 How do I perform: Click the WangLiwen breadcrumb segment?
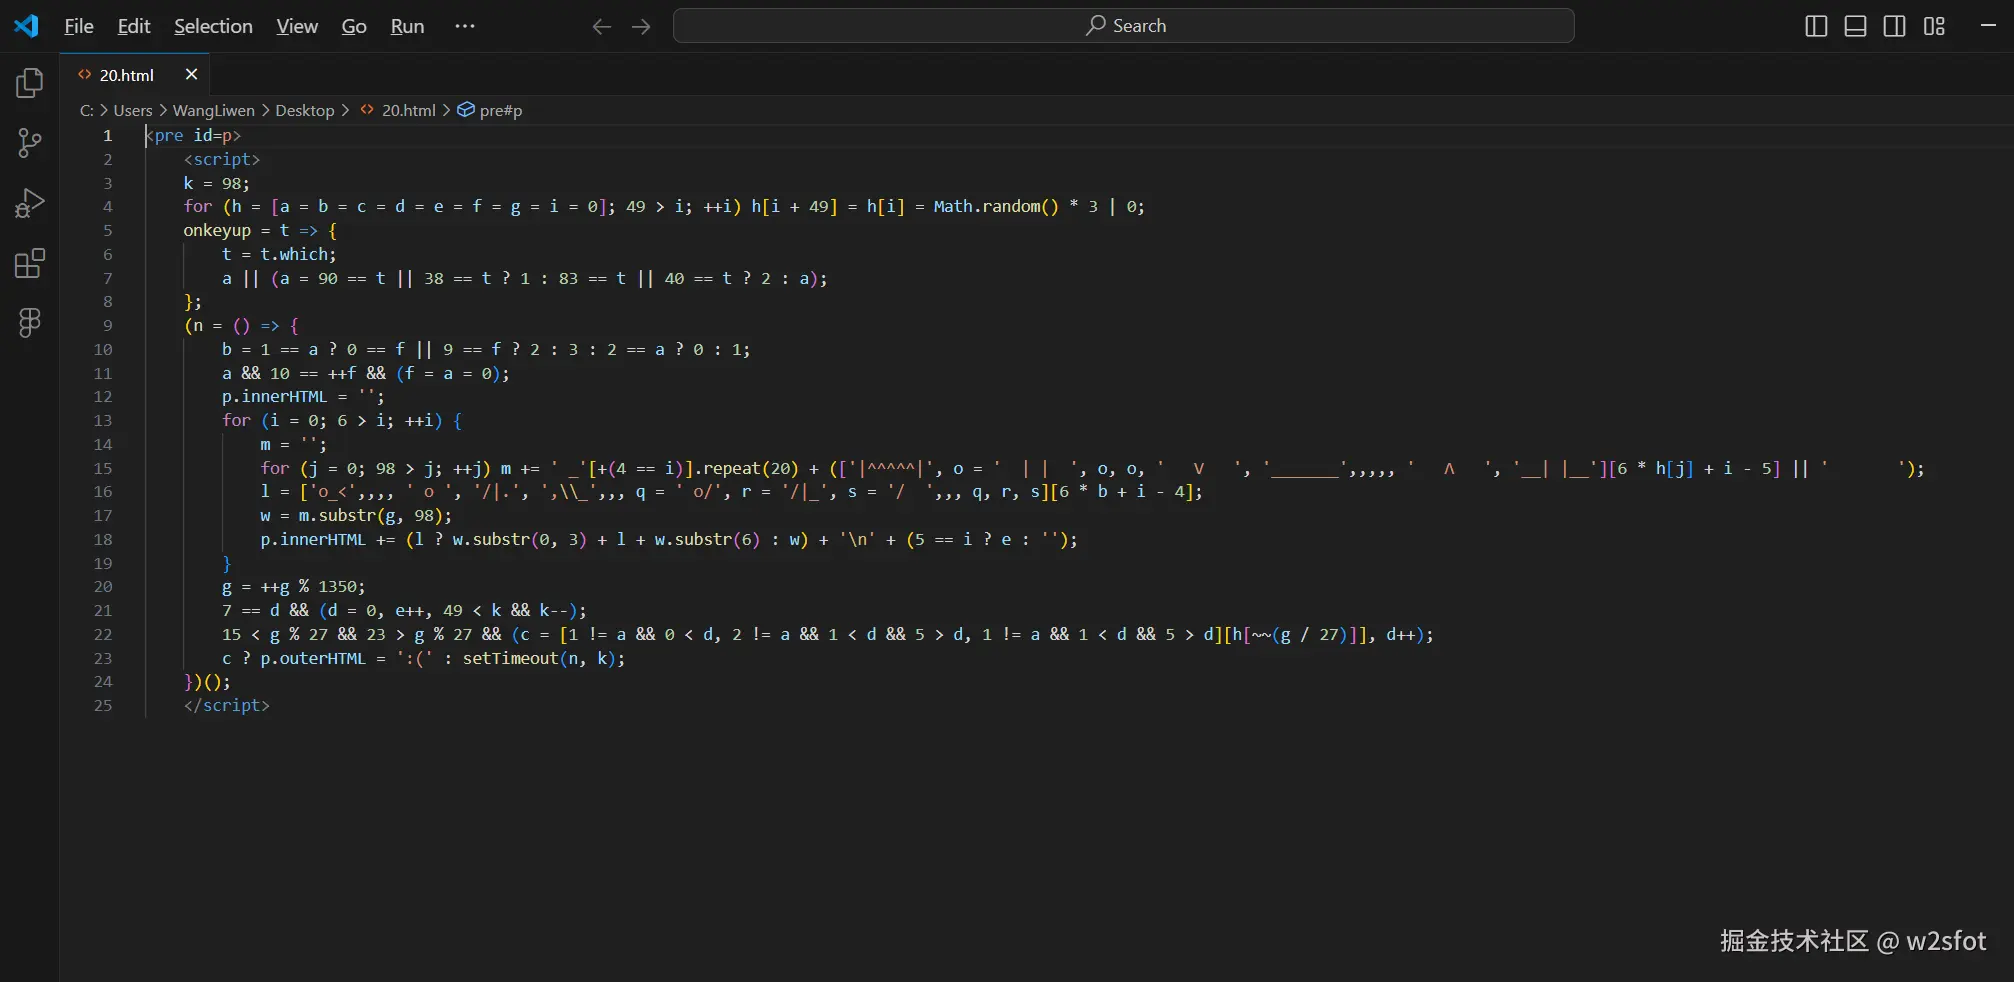click(214, 110)
